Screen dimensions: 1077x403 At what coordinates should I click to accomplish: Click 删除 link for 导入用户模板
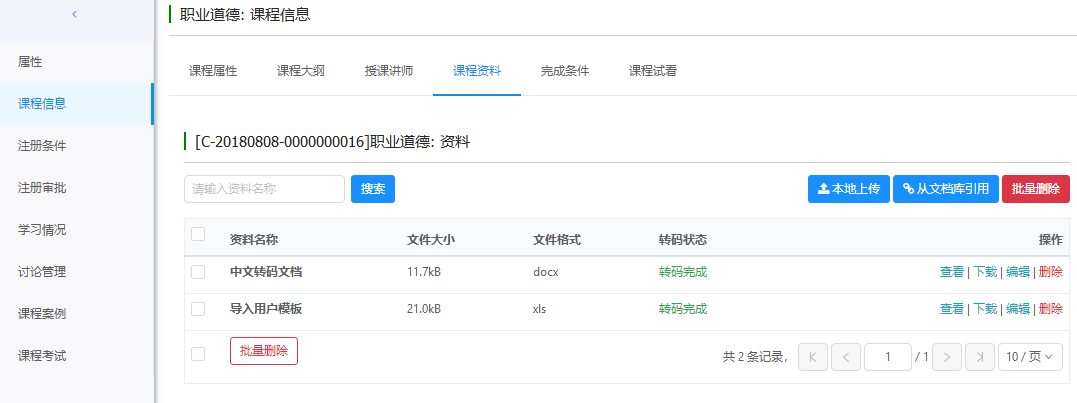click(x=1051, y=309)
